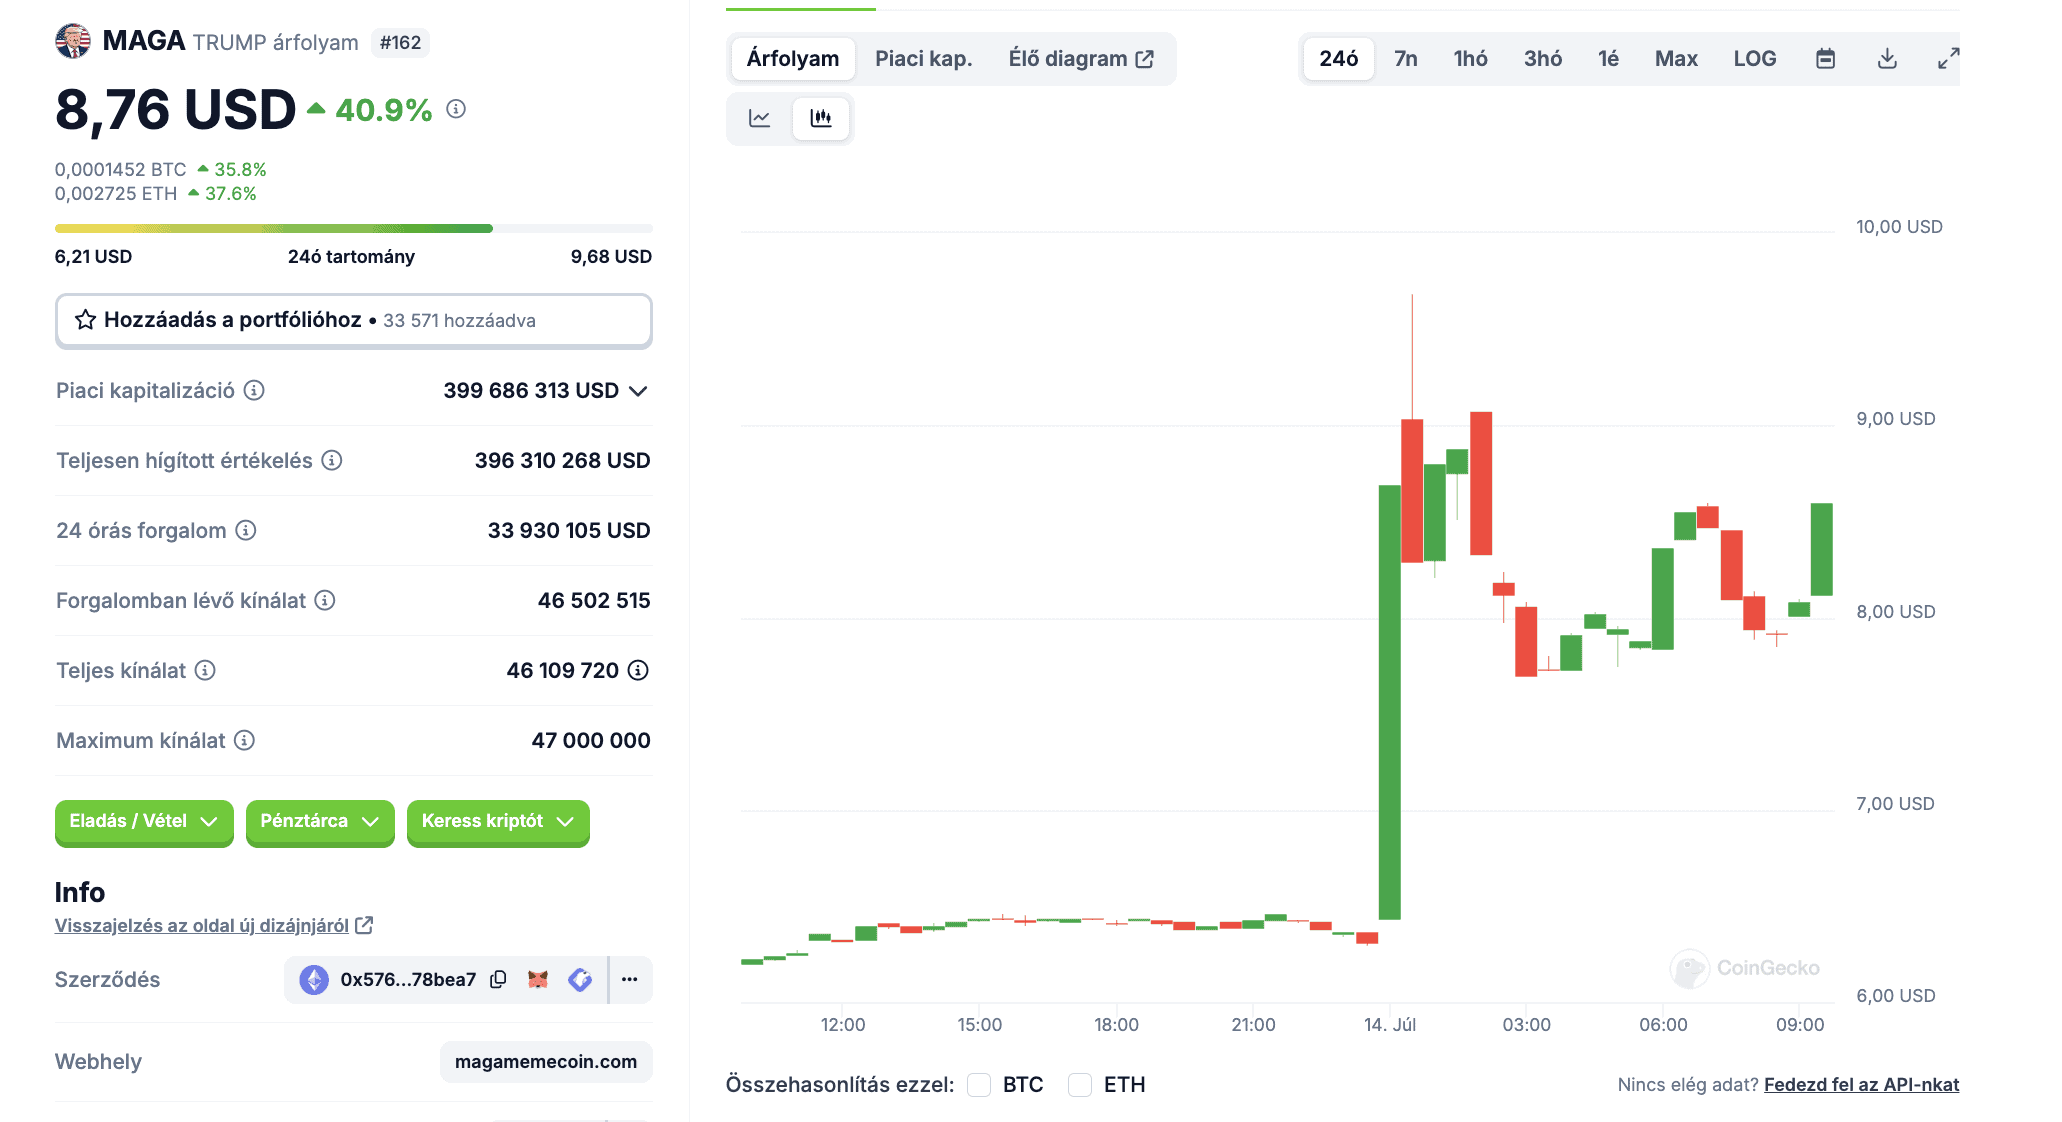Click the 9,68 USD range high value
The height and width of the screenshot is (1122, 2062).
[611, 257]
